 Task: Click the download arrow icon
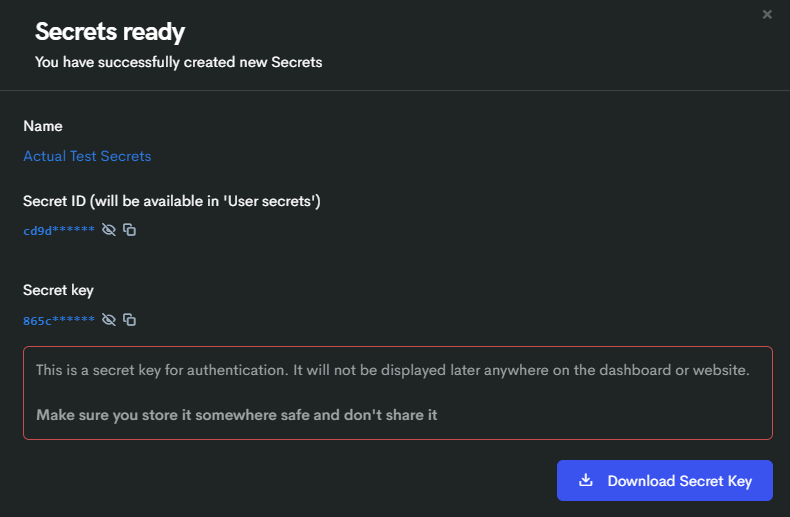[587, 481]
